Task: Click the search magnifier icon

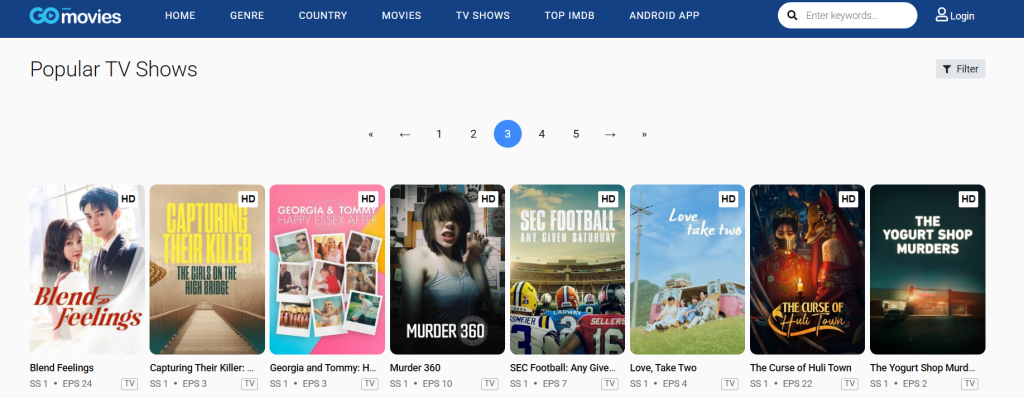Action: click(x=792, y=16)
